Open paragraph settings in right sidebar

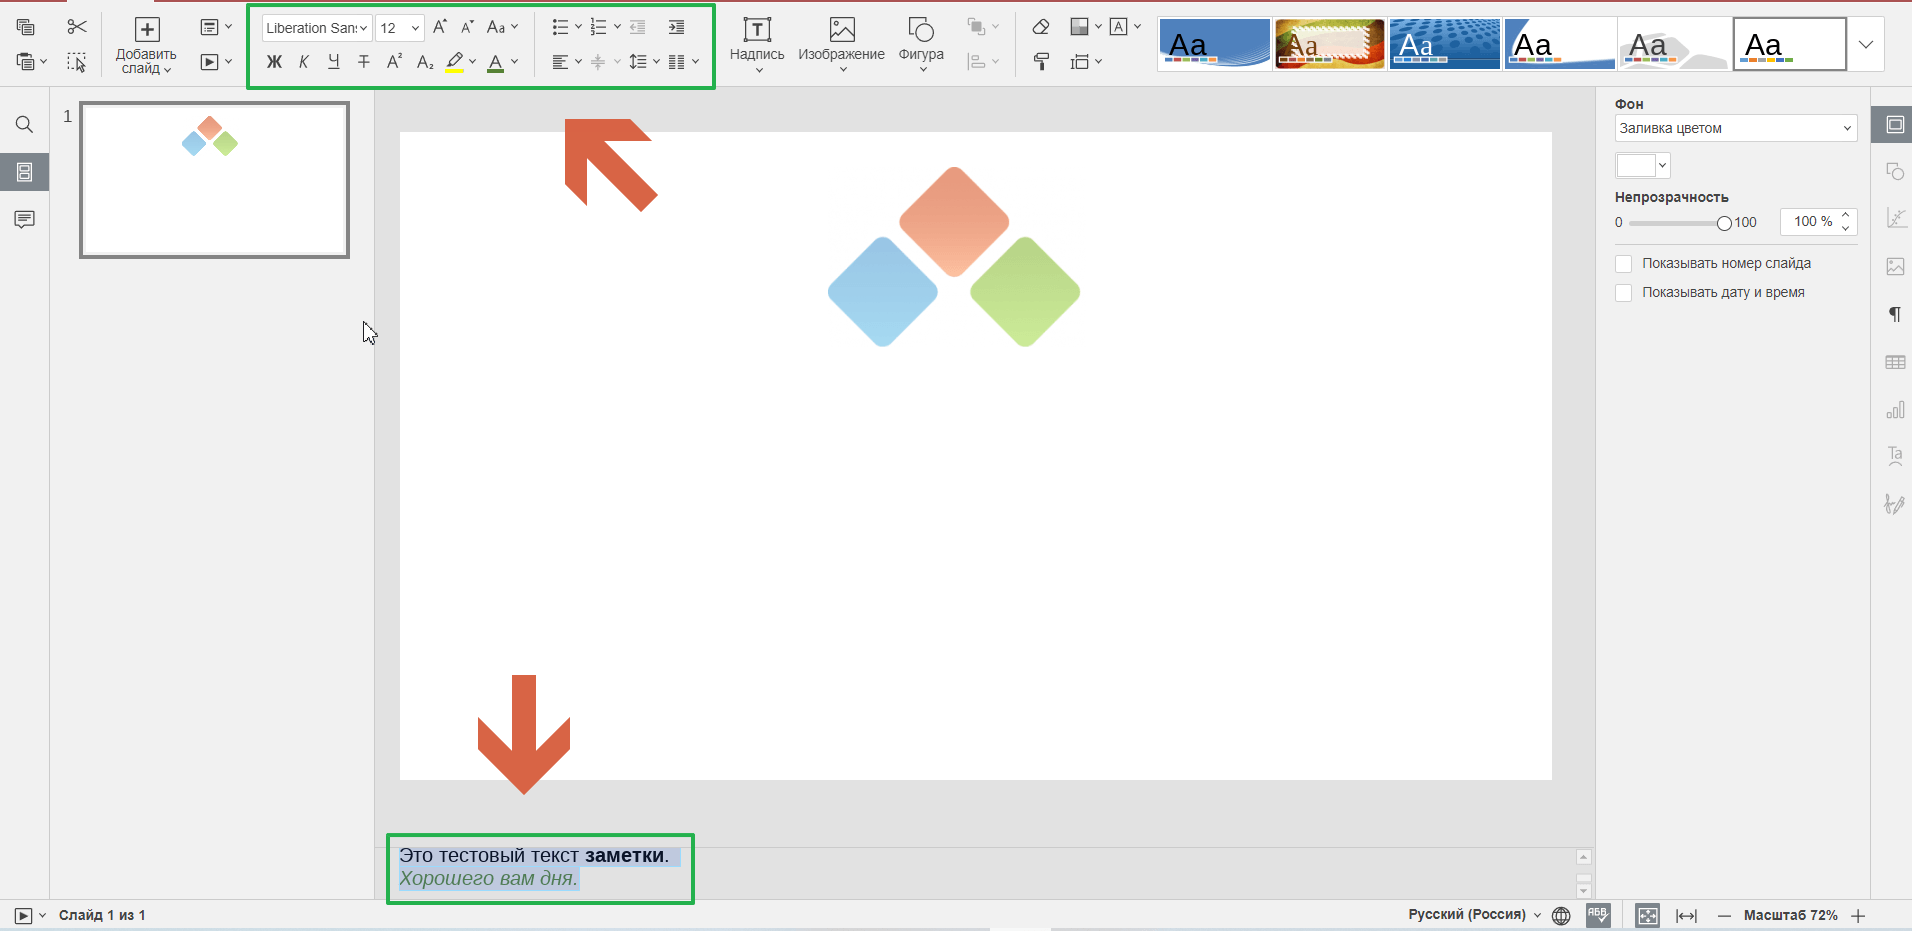1894,315
